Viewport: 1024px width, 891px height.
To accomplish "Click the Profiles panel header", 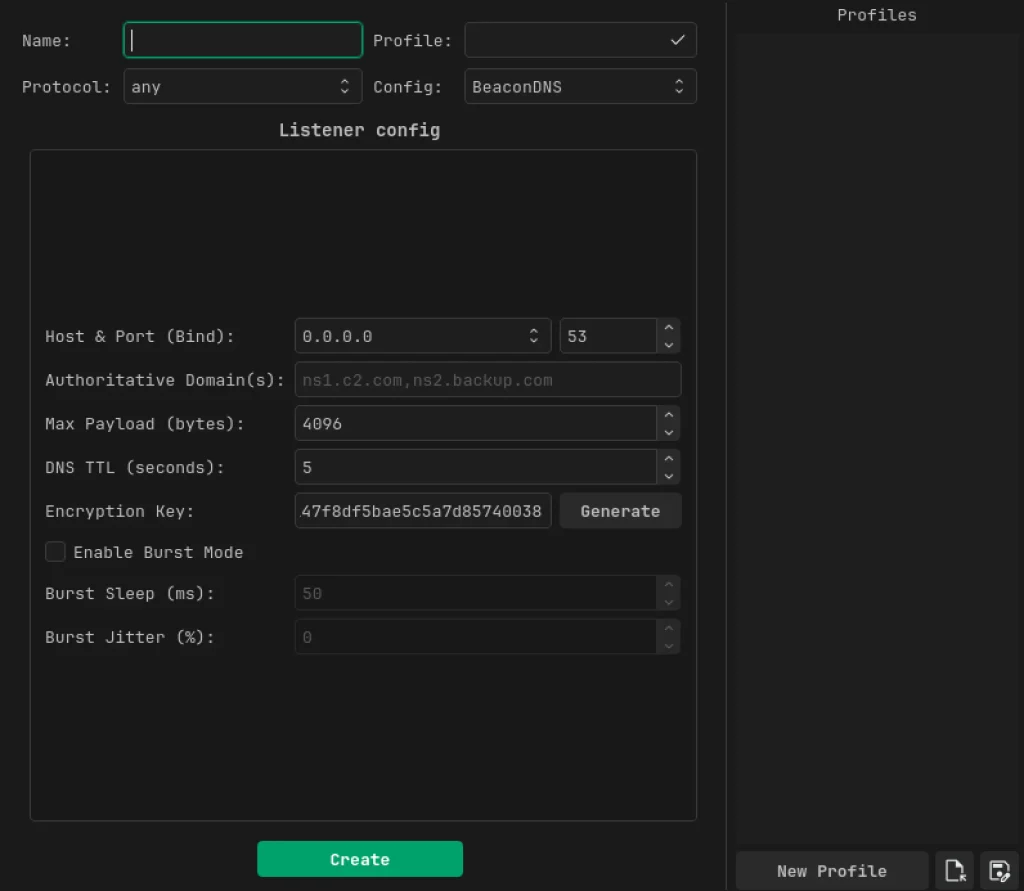I will point(876,15).
